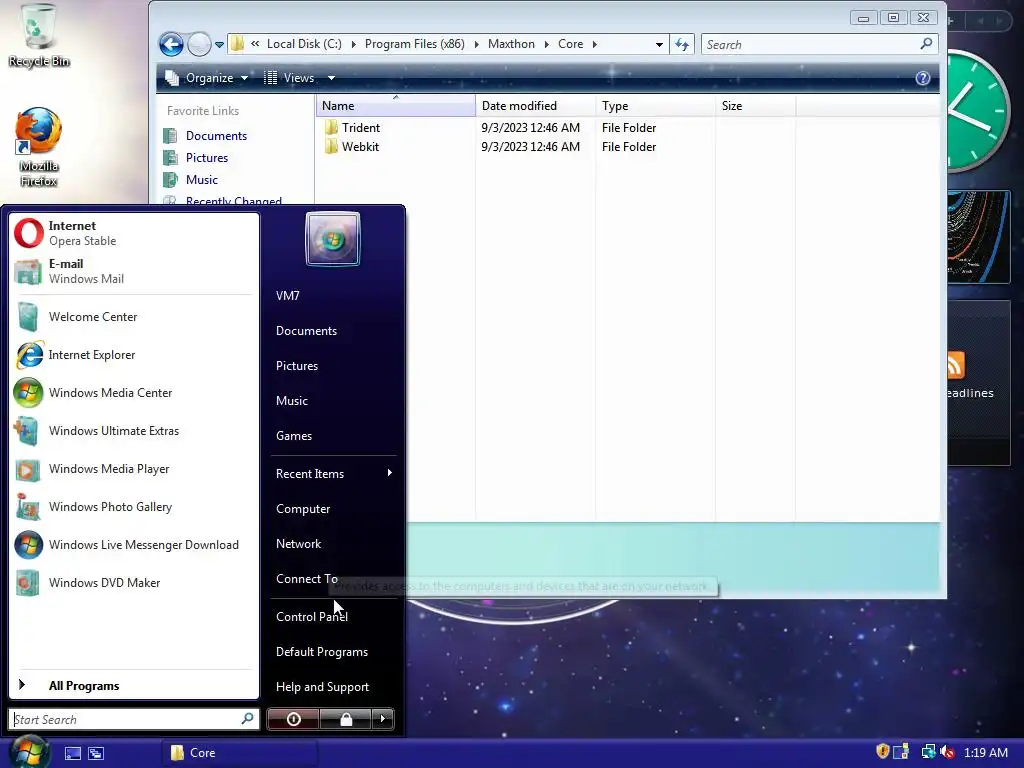
Task: Click the muted volume tray icon
Action: tap(948, 752)
